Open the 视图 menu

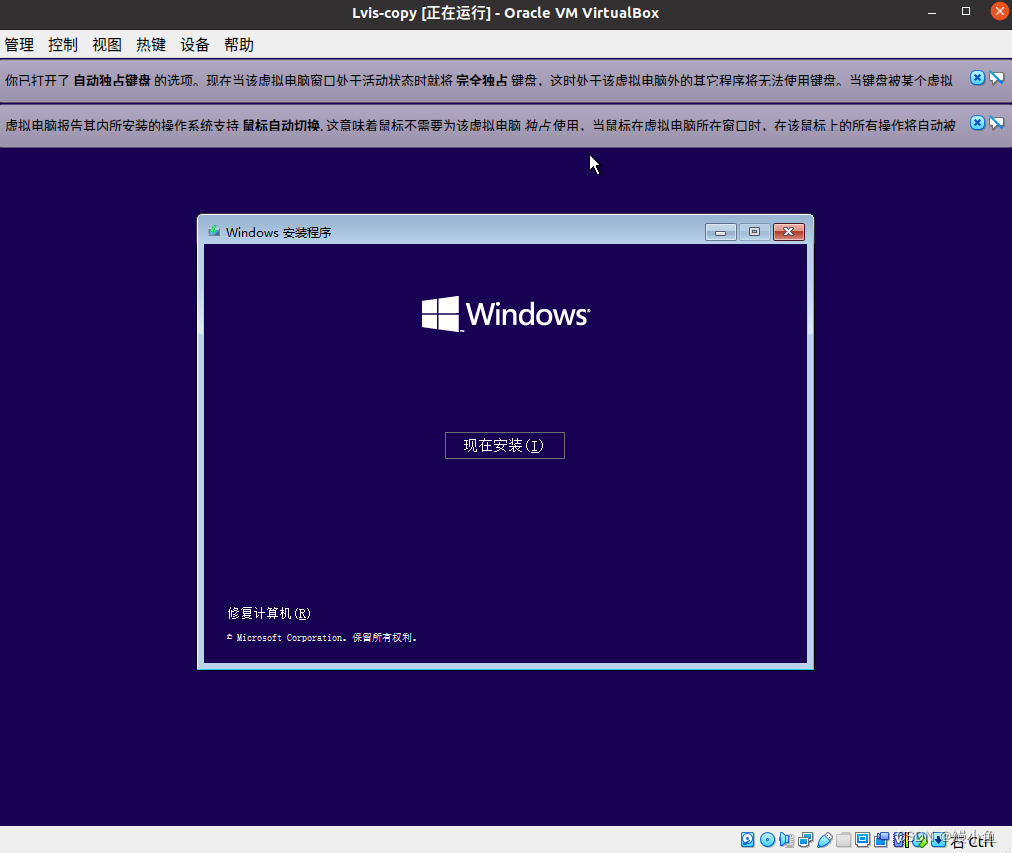point(106,45)
